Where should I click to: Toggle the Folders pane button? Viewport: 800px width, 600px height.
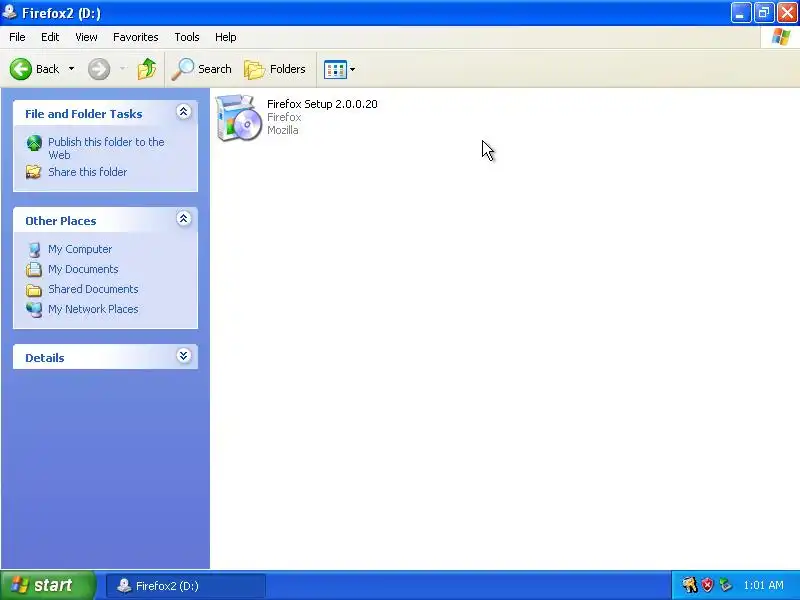point(274,69)
